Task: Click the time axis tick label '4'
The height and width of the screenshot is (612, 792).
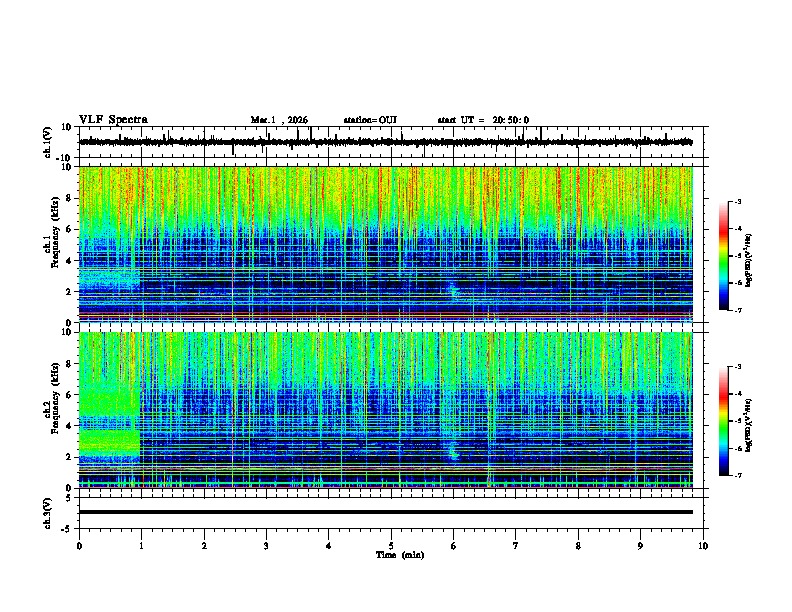Action: (329, 546)
